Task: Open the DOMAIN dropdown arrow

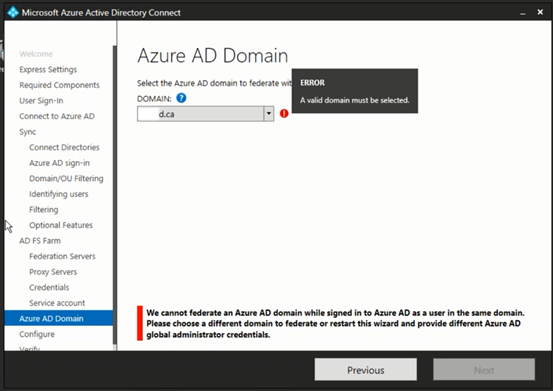Action: click(269, 114)
